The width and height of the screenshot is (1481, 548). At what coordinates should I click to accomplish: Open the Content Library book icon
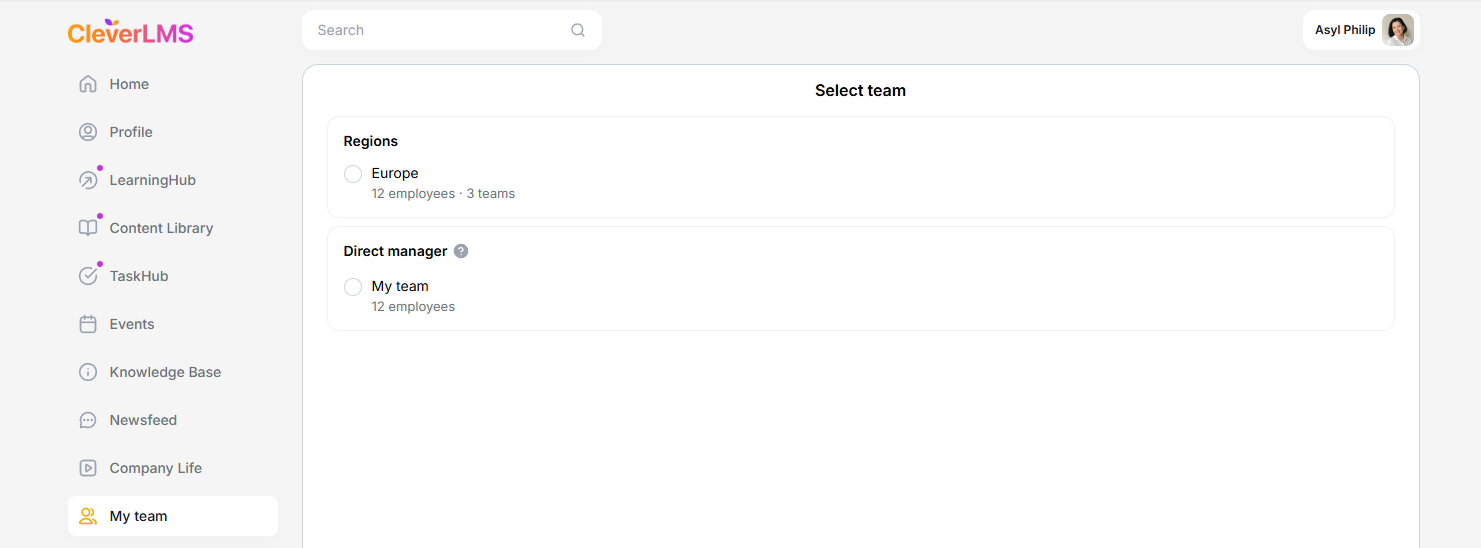pyautogui.click(x=88, y=228)
